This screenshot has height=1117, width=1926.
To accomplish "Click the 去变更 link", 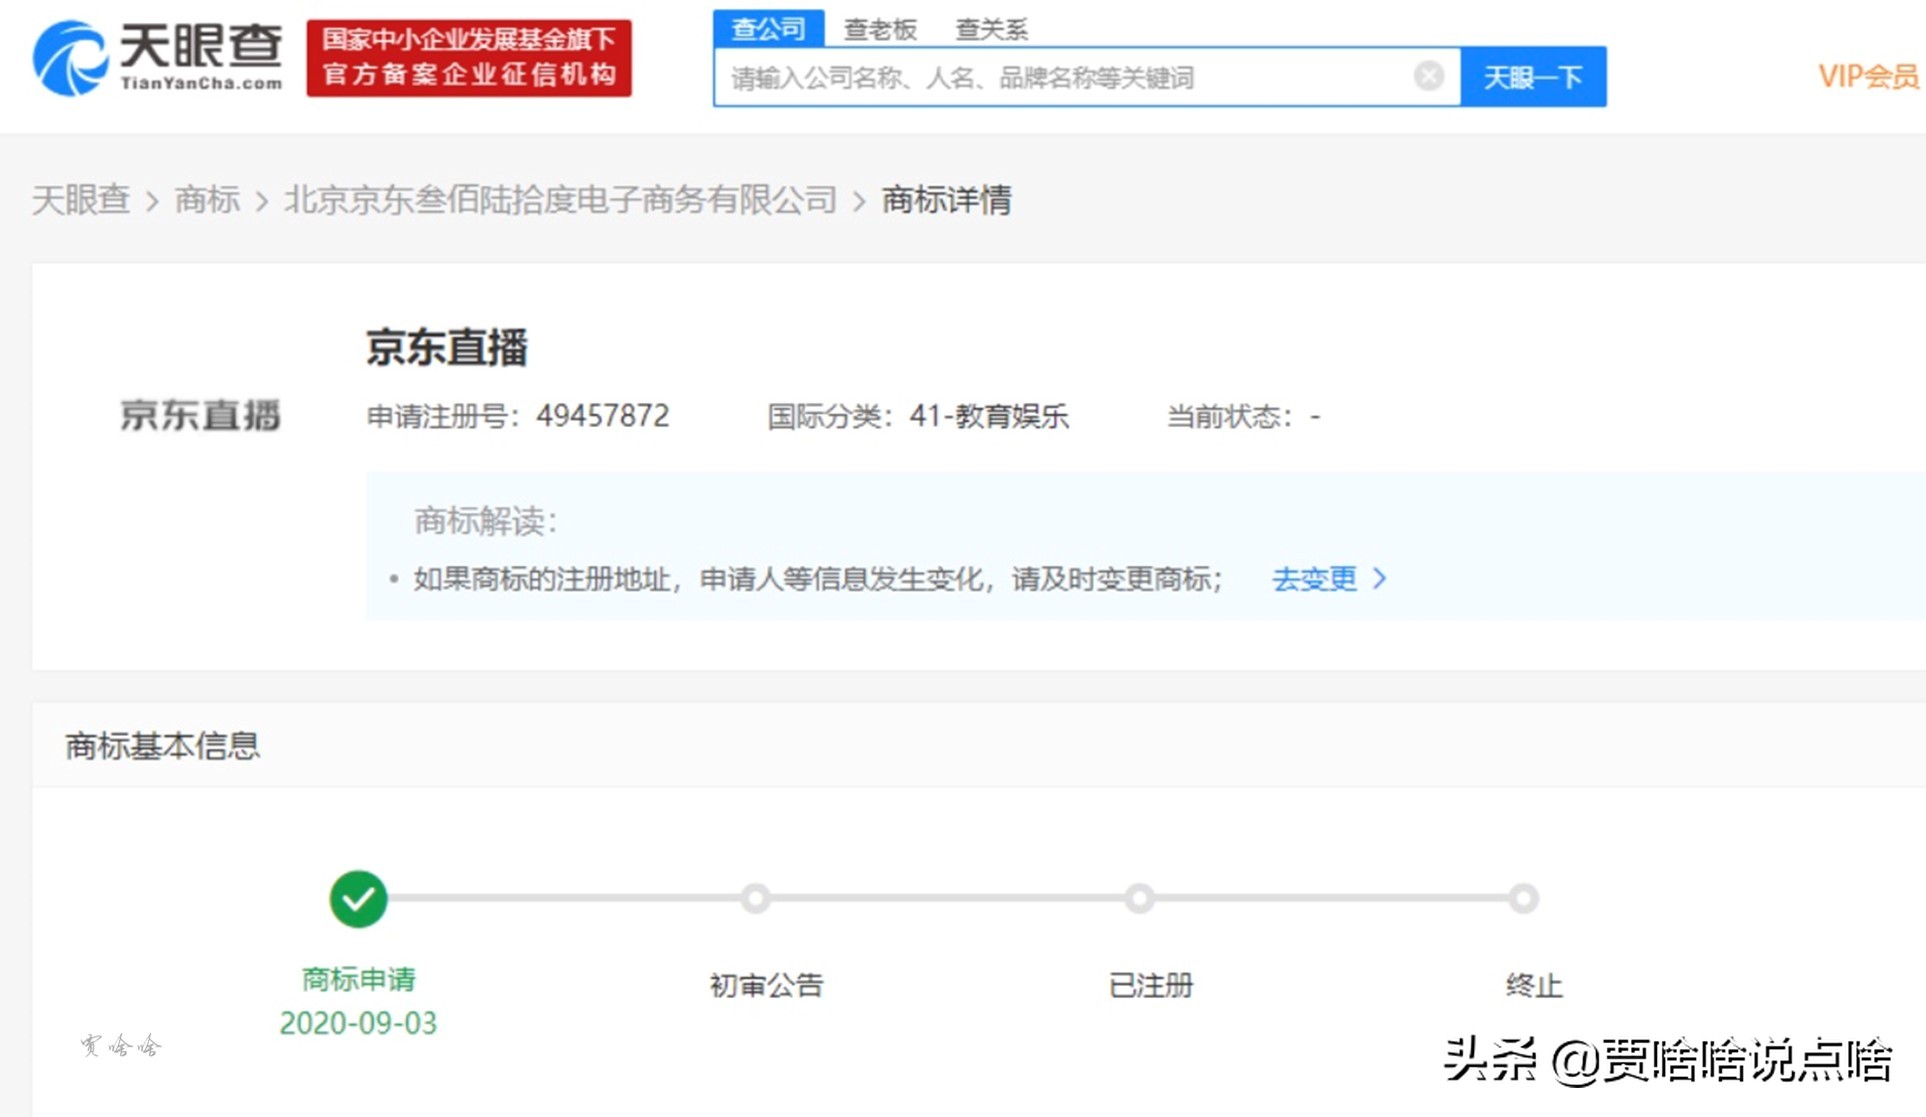I will (x=1314, y=578).
